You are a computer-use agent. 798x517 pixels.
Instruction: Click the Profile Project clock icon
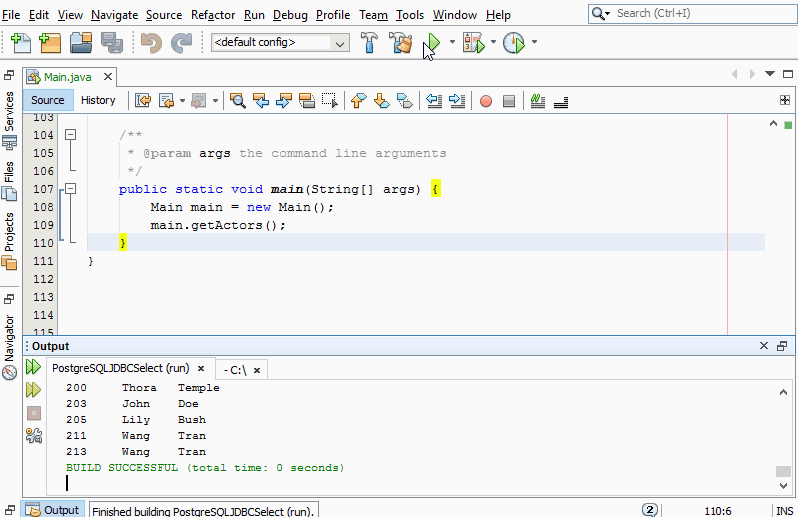coord(513,43)
